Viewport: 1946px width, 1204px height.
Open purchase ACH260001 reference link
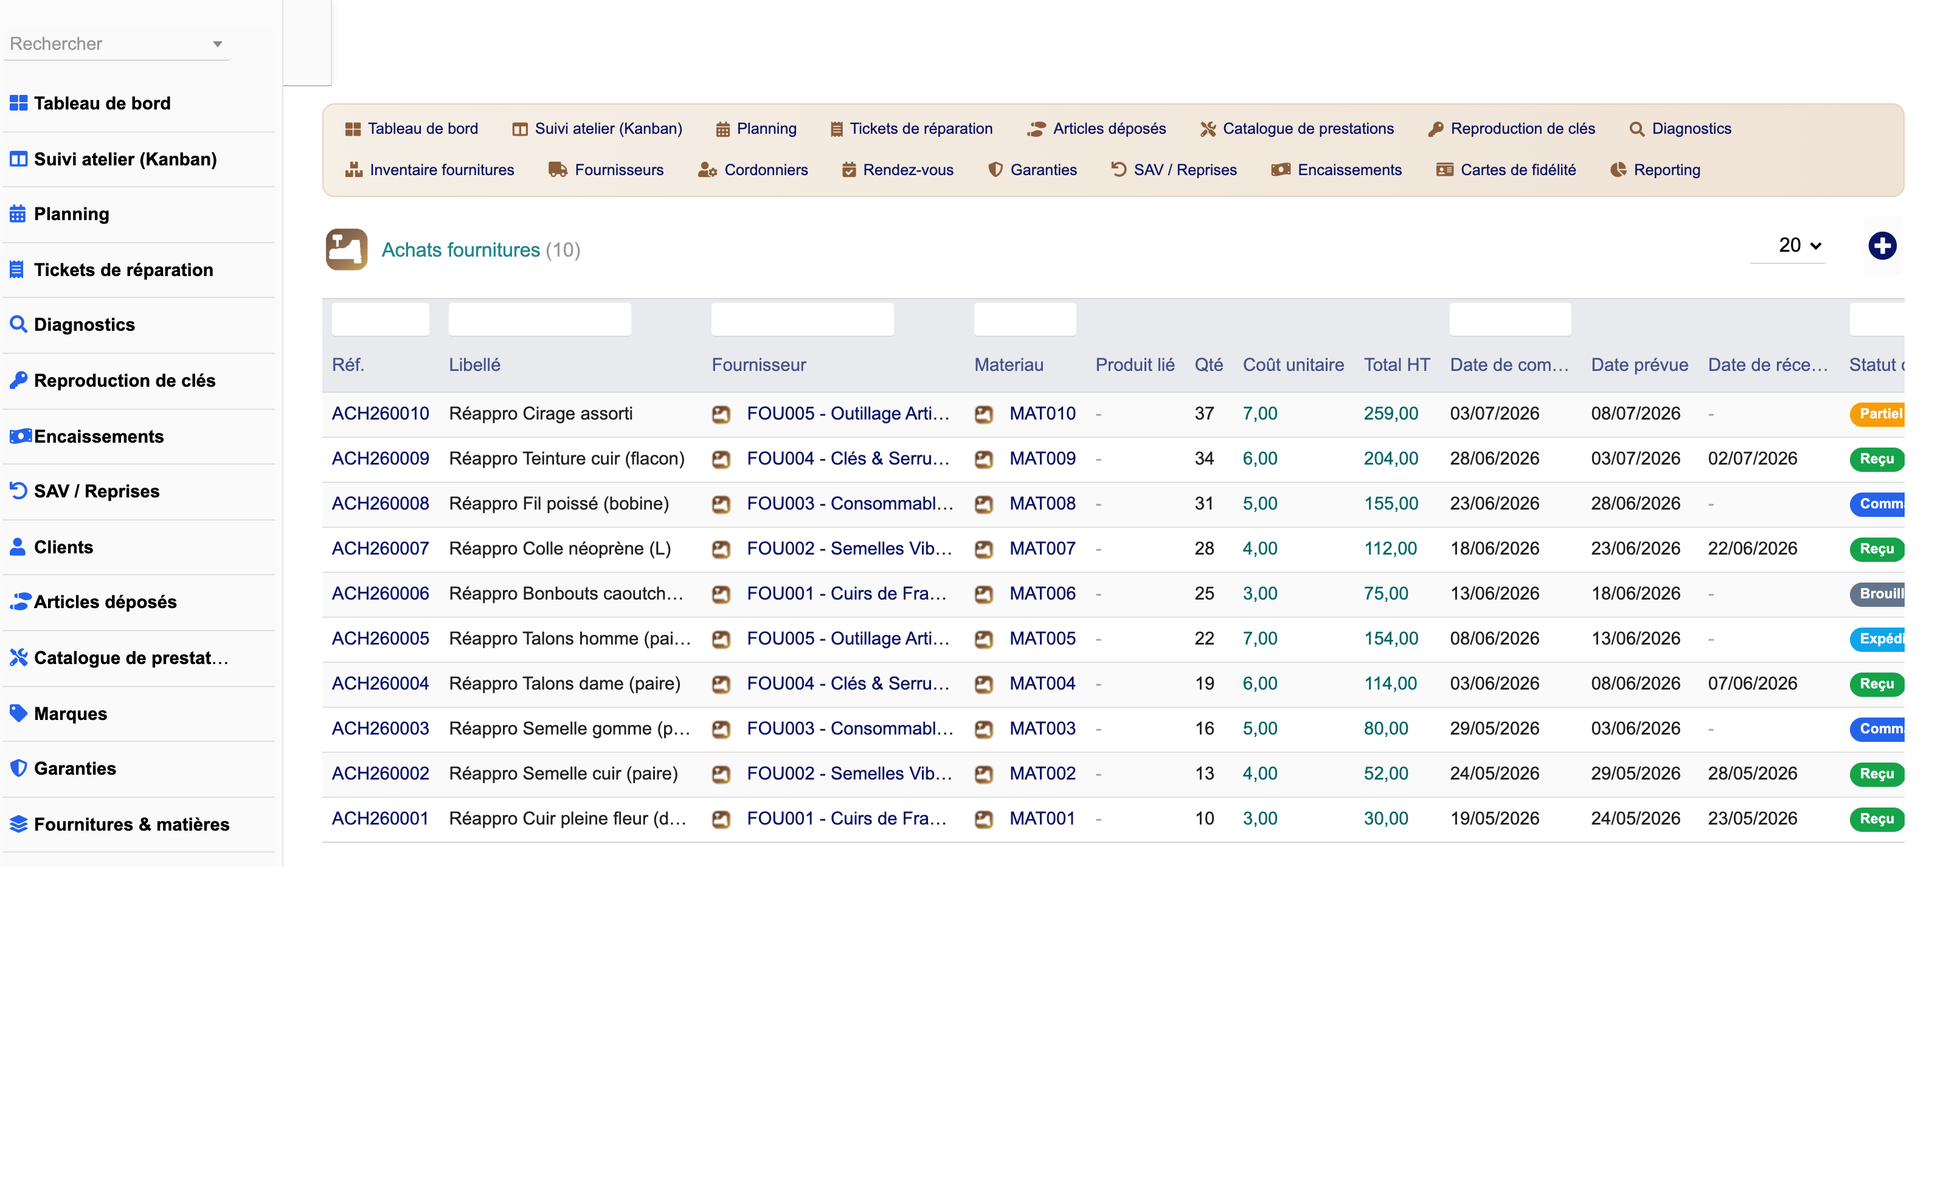[380, 819]
